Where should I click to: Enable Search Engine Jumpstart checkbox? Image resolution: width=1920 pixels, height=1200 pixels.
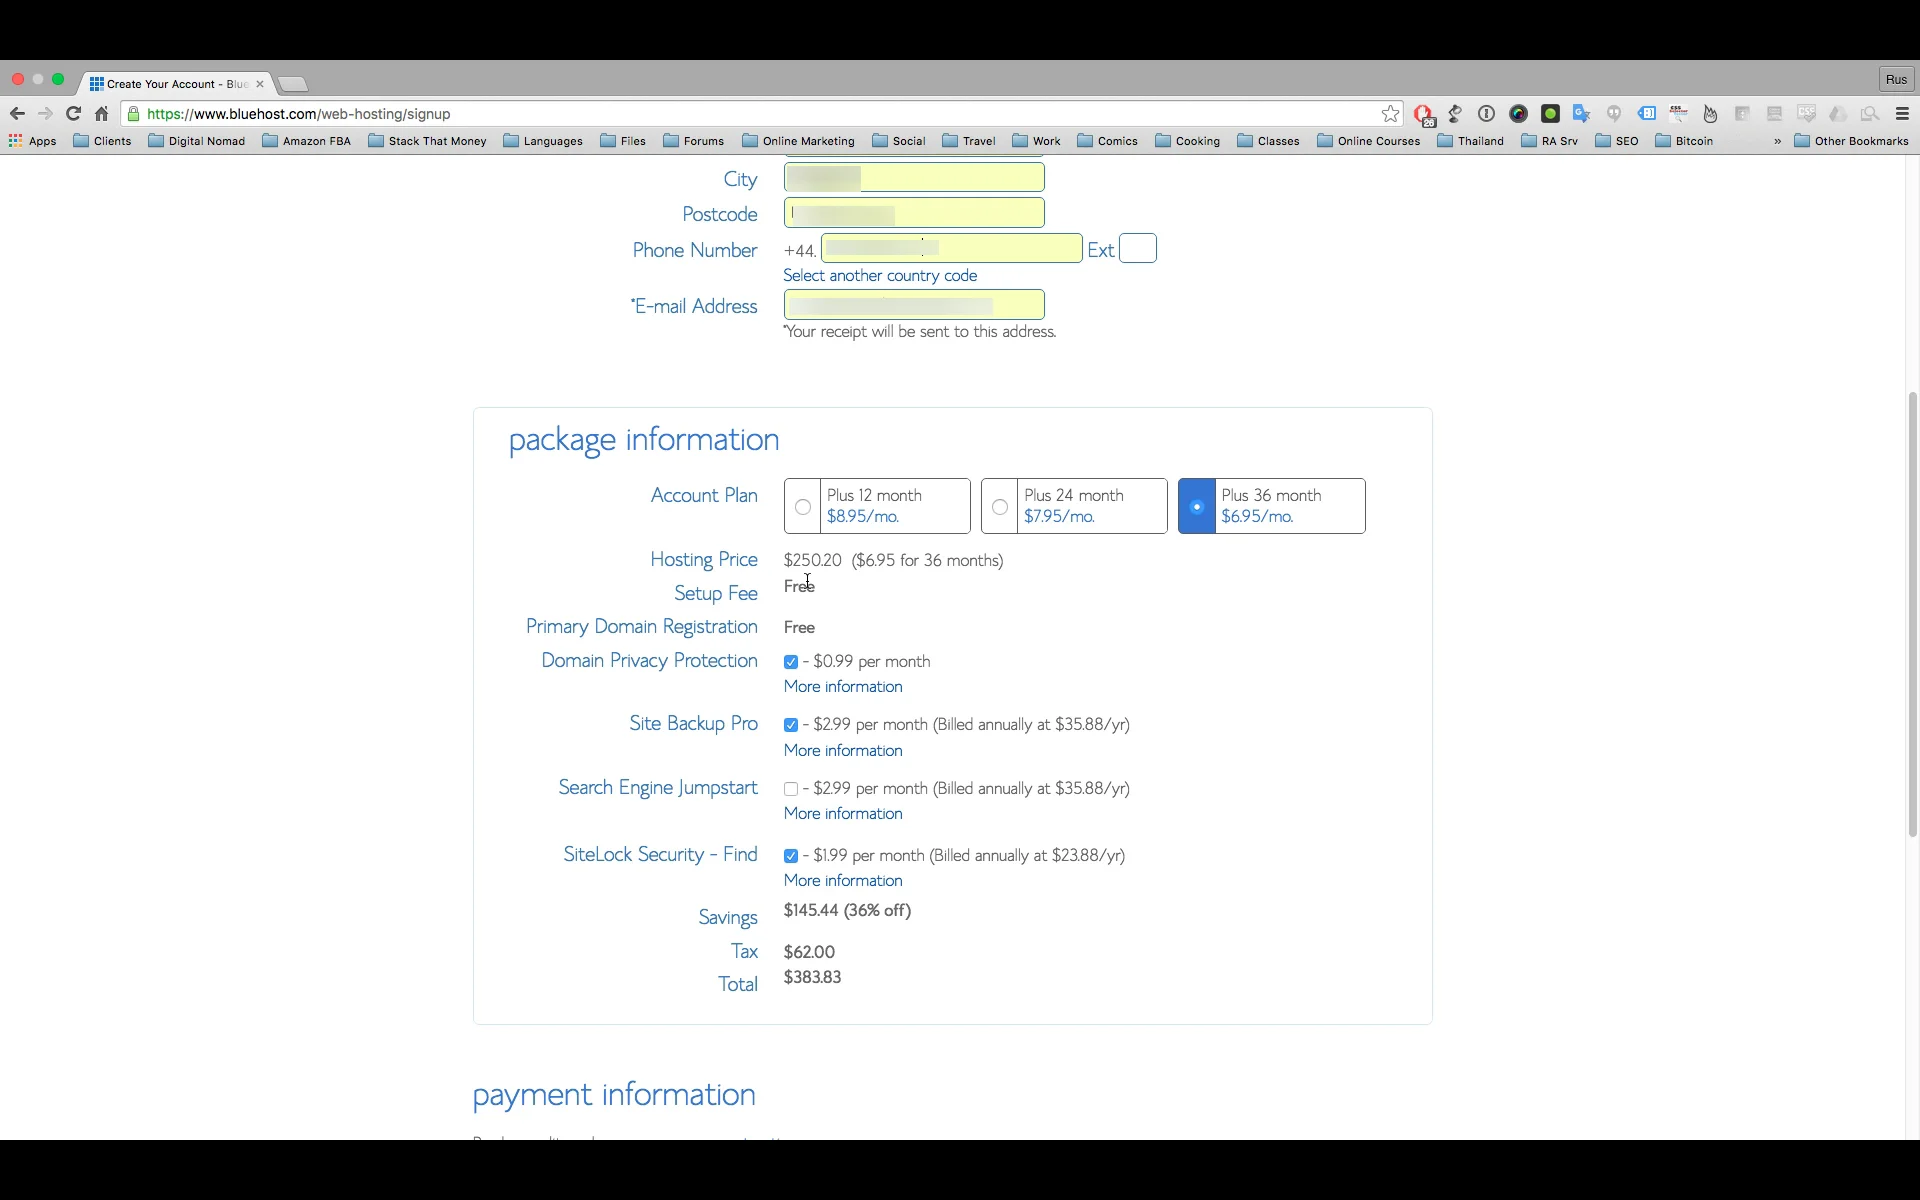[x=791, y=789]
